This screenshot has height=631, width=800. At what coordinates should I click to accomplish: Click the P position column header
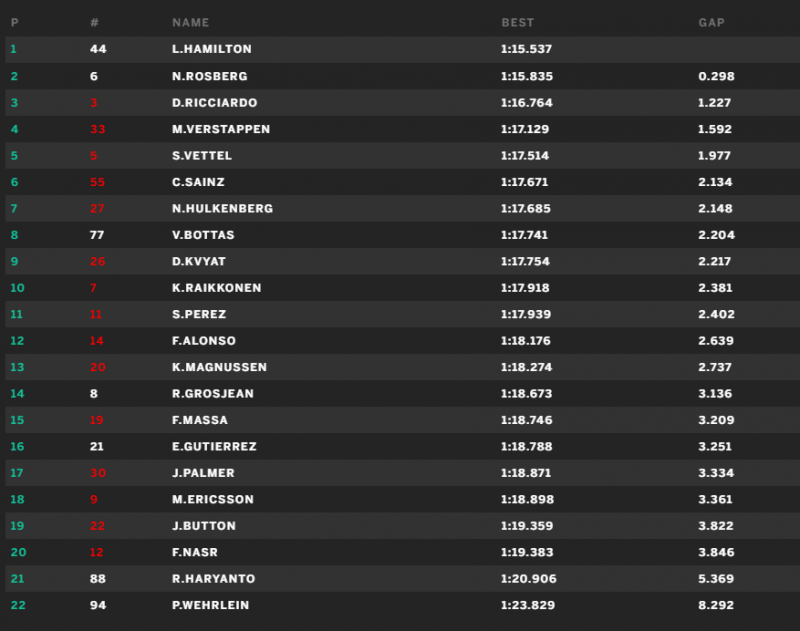click(14, 22)
